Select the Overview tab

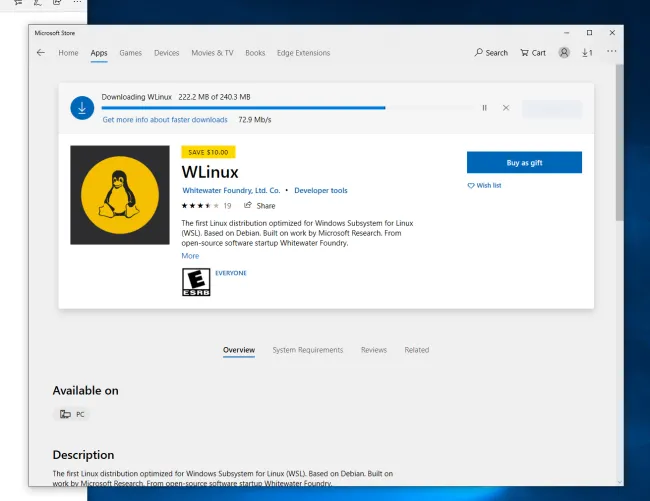[x=239, y=350]
